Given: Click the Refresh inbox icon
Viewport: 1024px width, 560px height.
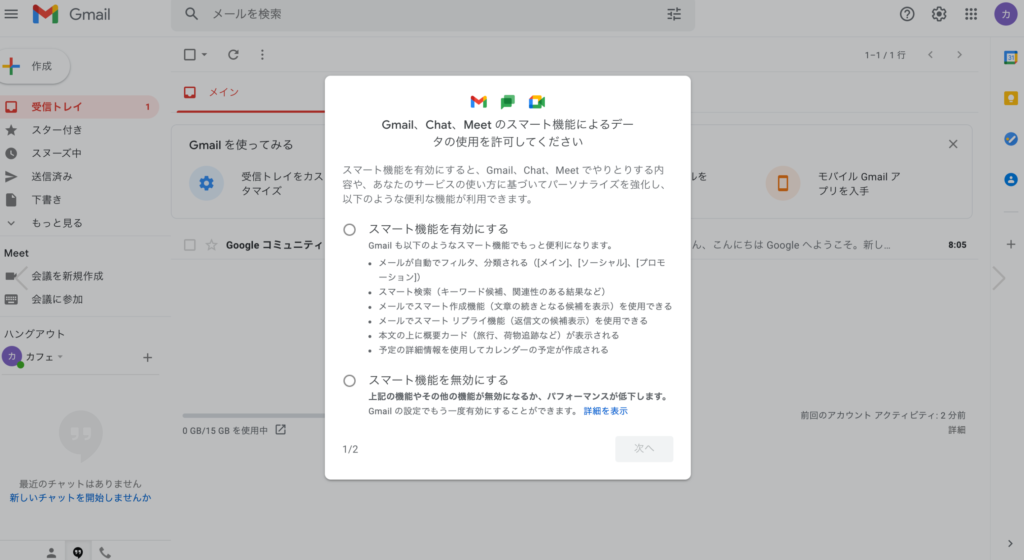Looking at the screenshot, I should point(233,54).
